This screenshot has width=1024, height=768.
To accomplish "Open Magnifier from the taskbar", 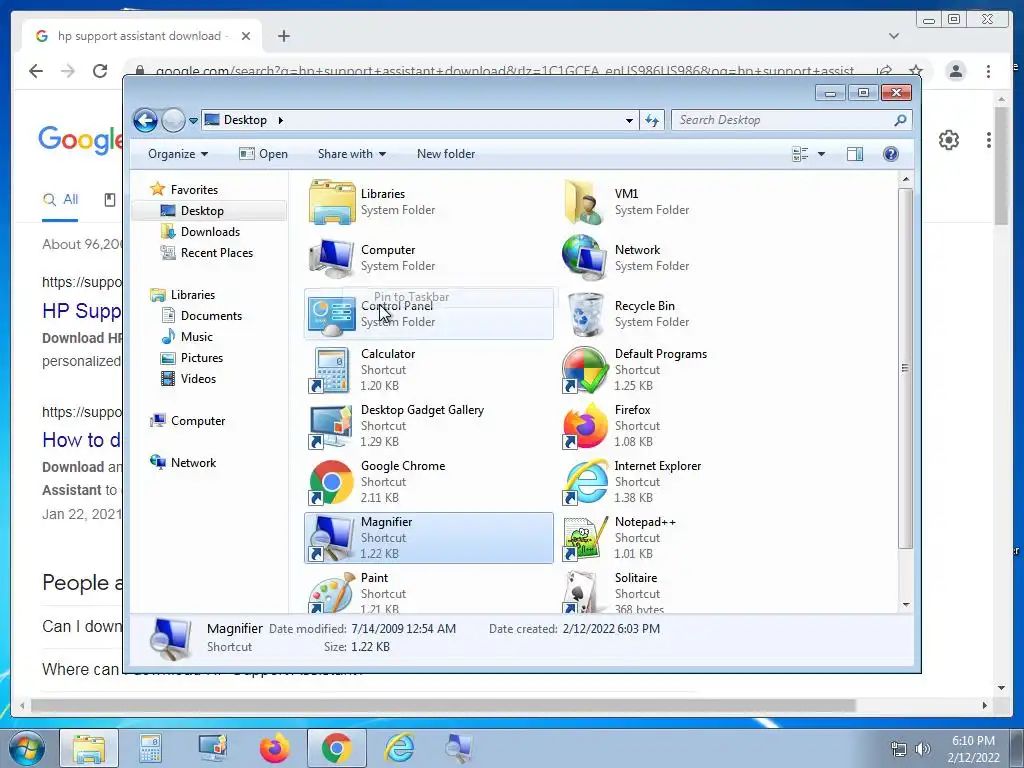I will 458,748.
